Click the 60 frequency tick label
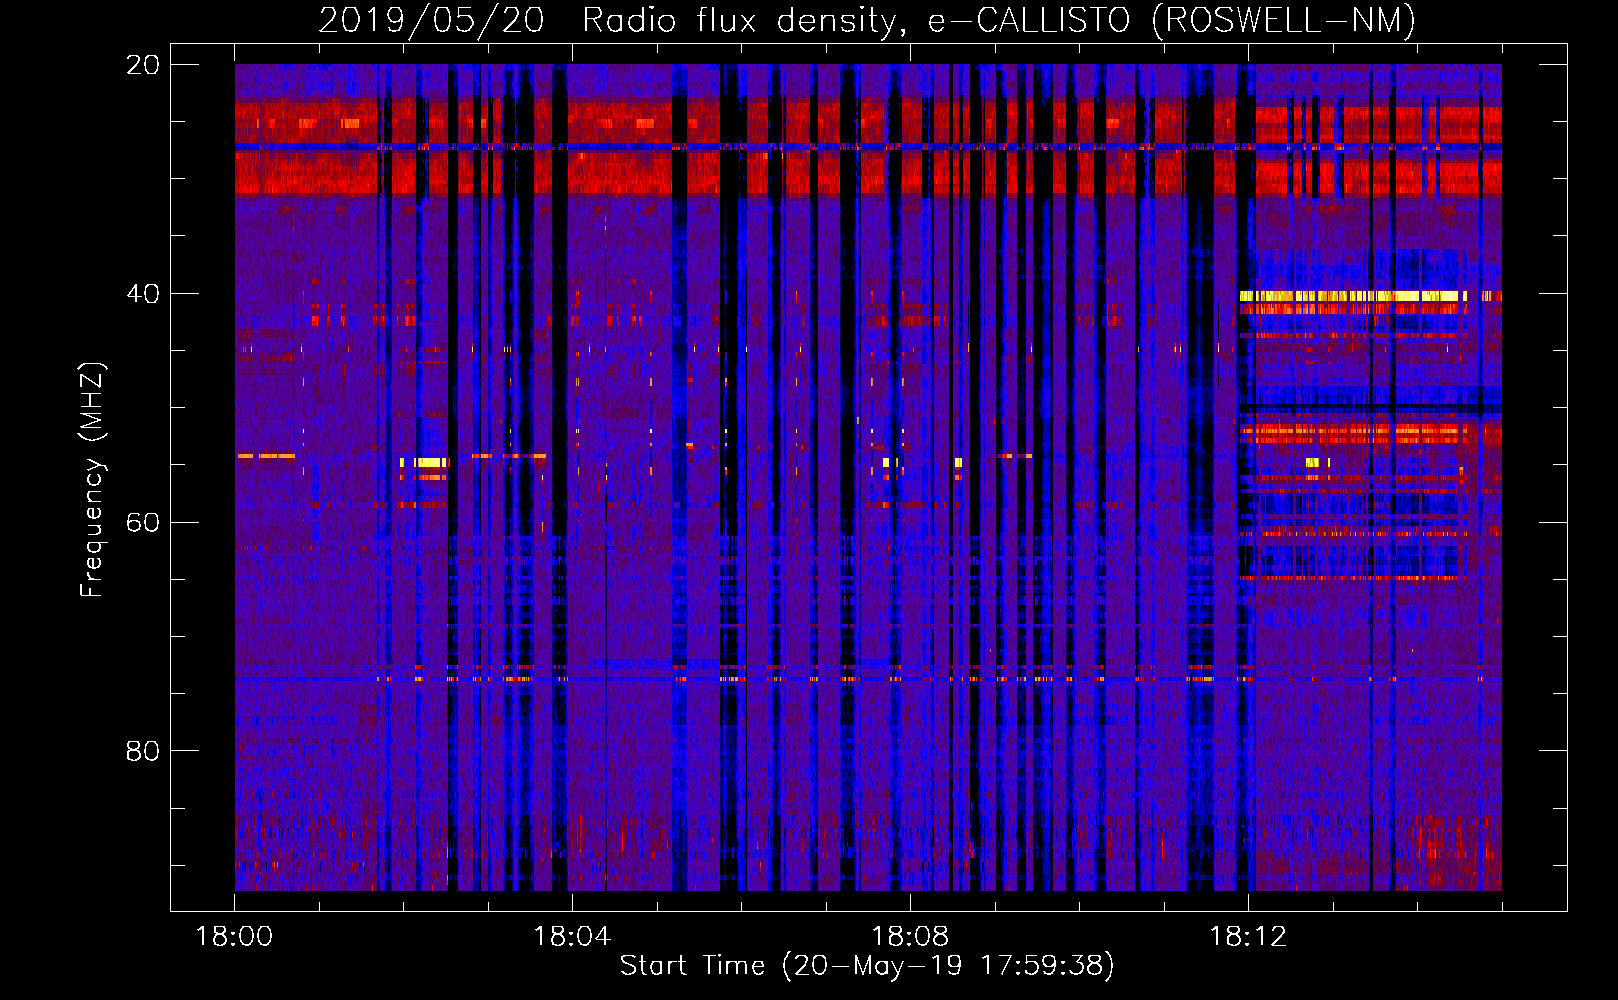This screenshot has height=1000, width=1618. pos(143,522)
